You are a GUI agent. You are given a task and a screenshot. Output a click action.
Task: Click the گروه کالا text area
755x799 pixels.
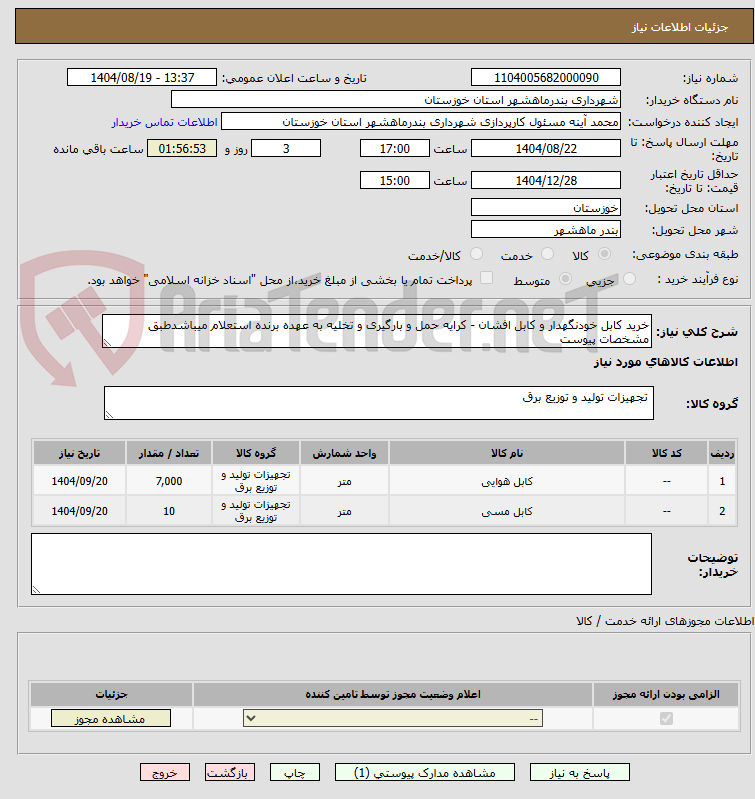(x=379, y=403)
